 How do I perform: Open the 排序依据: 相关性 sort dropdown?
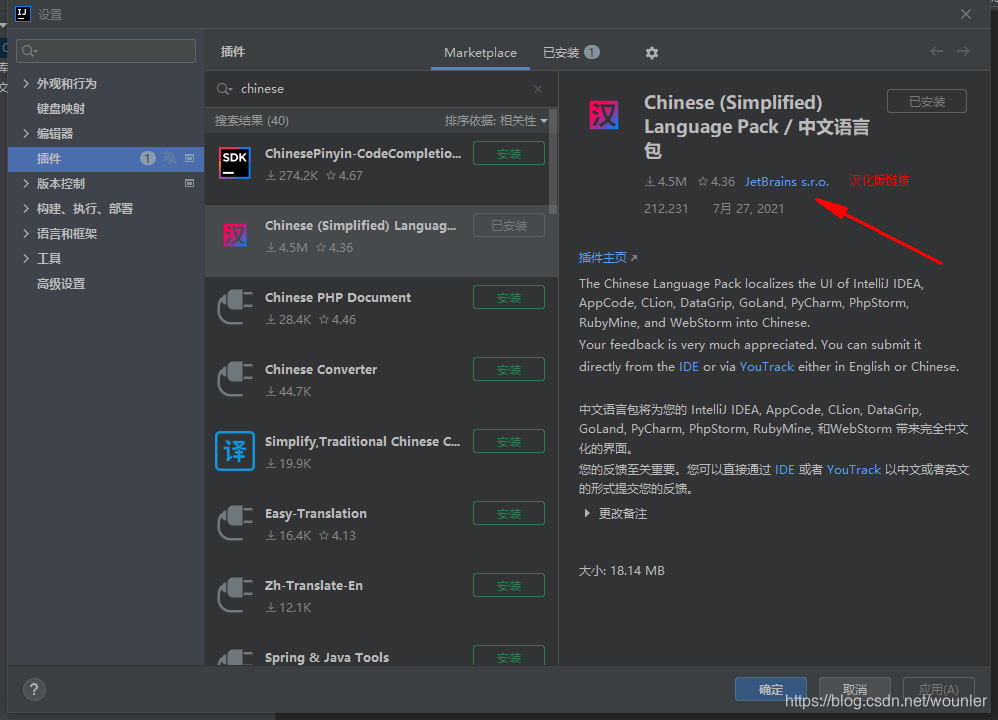pos(495,121)
